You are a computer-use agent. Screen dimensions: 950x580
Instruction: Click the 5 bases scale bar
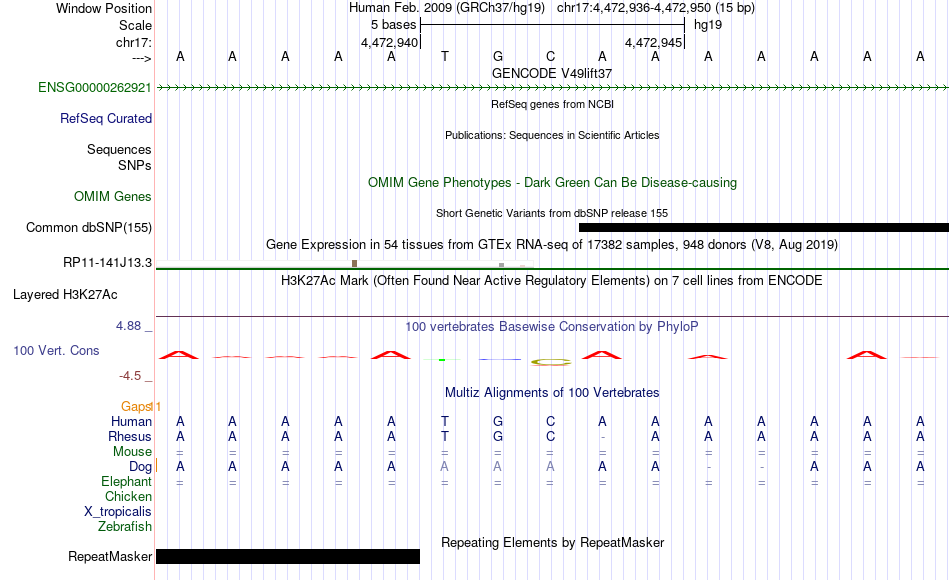(552, 25)
